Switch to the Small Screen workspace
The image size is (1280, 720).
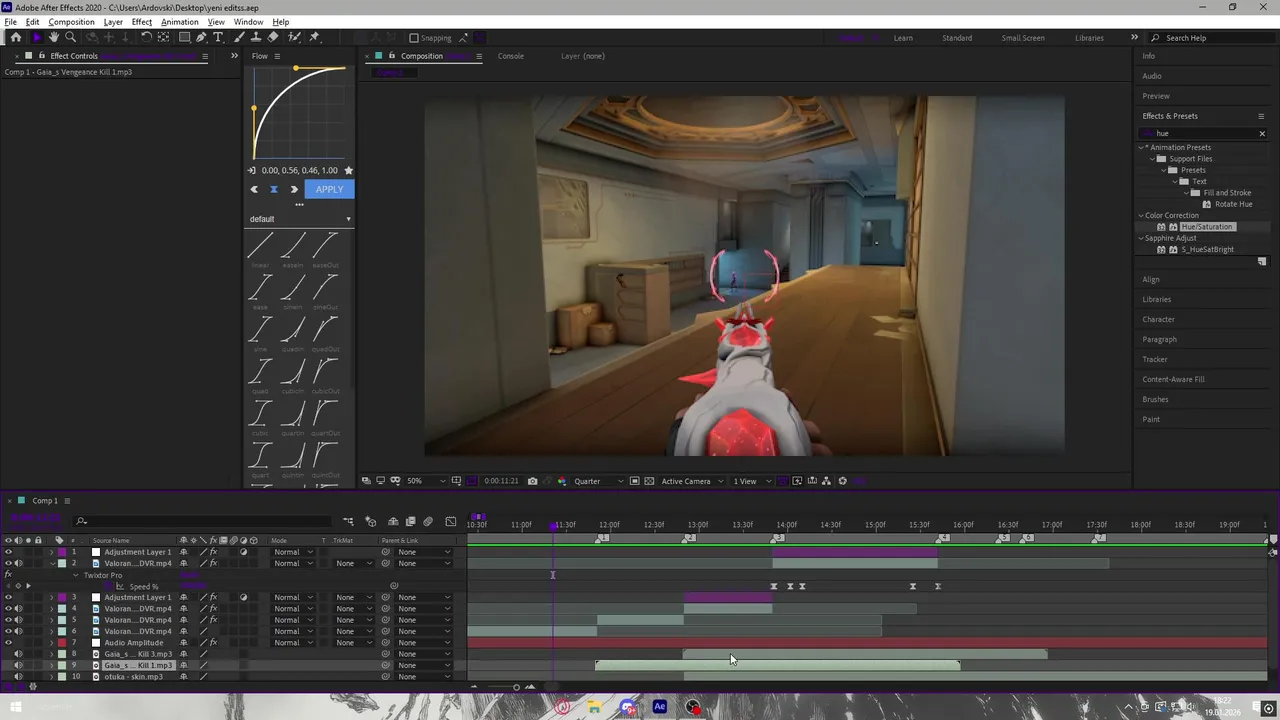pos(1023,38)
